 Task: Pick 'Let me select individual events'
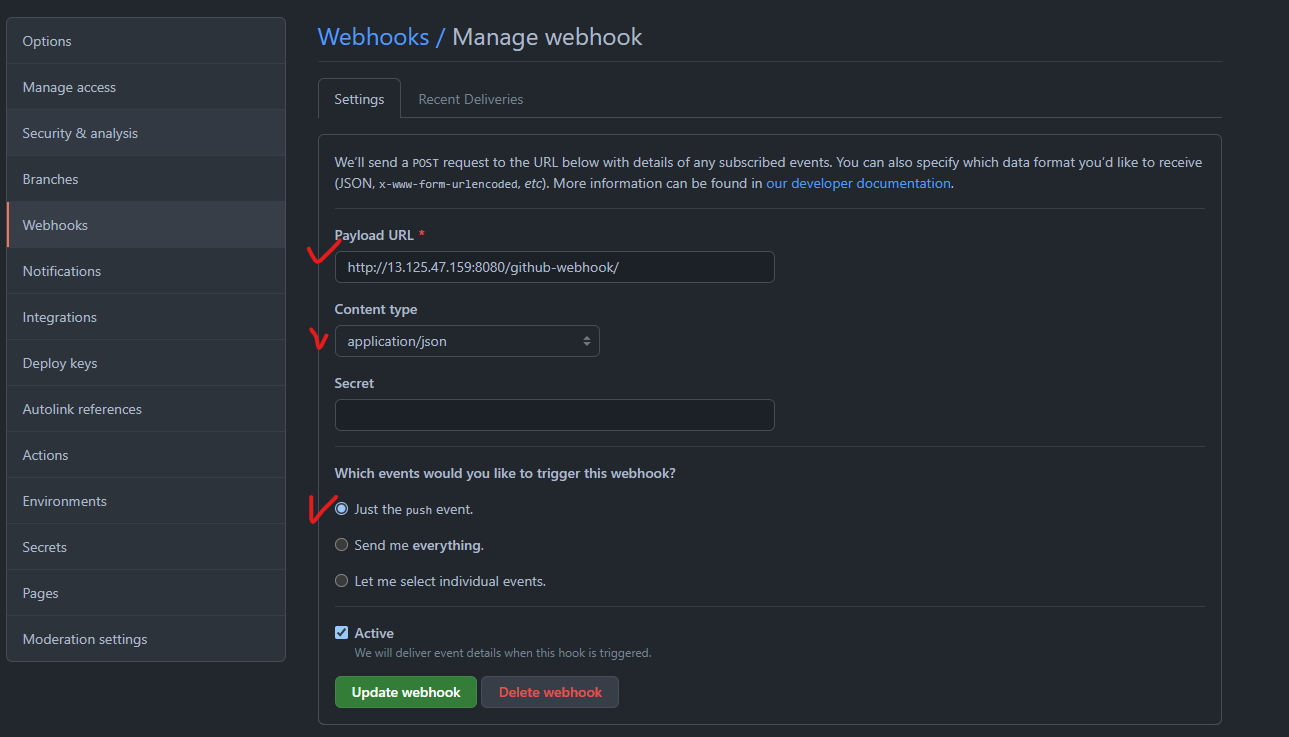point(342,581)
